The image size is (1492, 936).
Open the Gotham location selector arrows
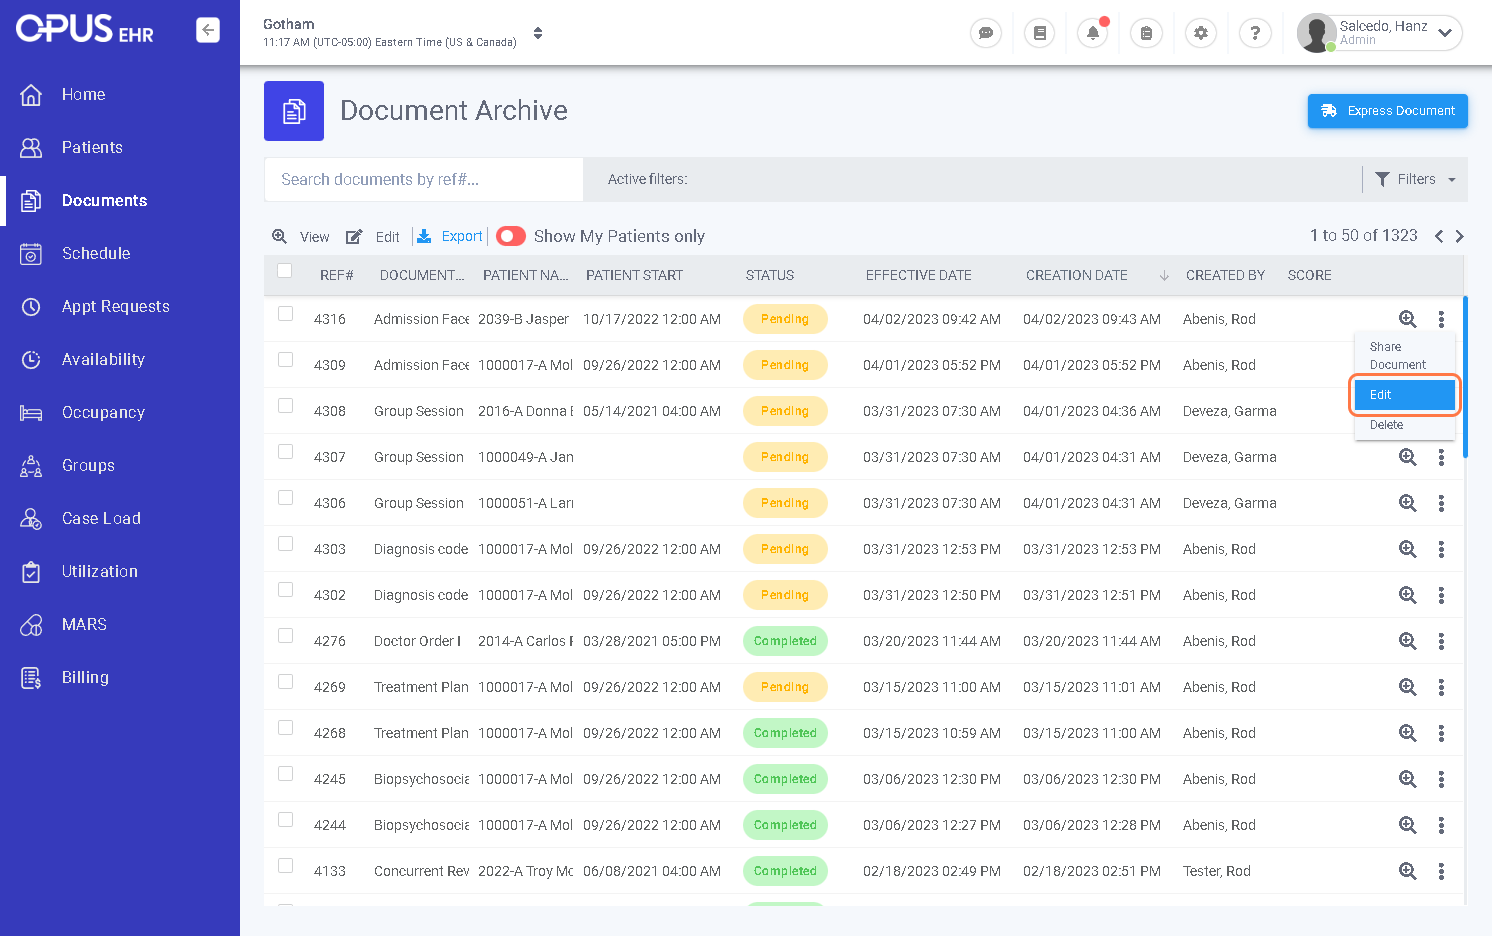point(538,33)
